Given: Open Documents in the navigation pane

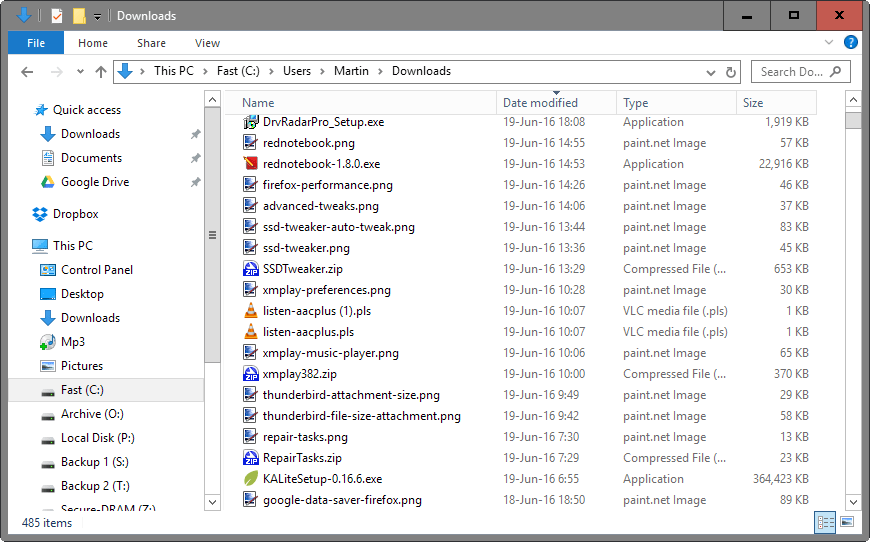Looking at the screenshot, I should click(x=91, y=158).
